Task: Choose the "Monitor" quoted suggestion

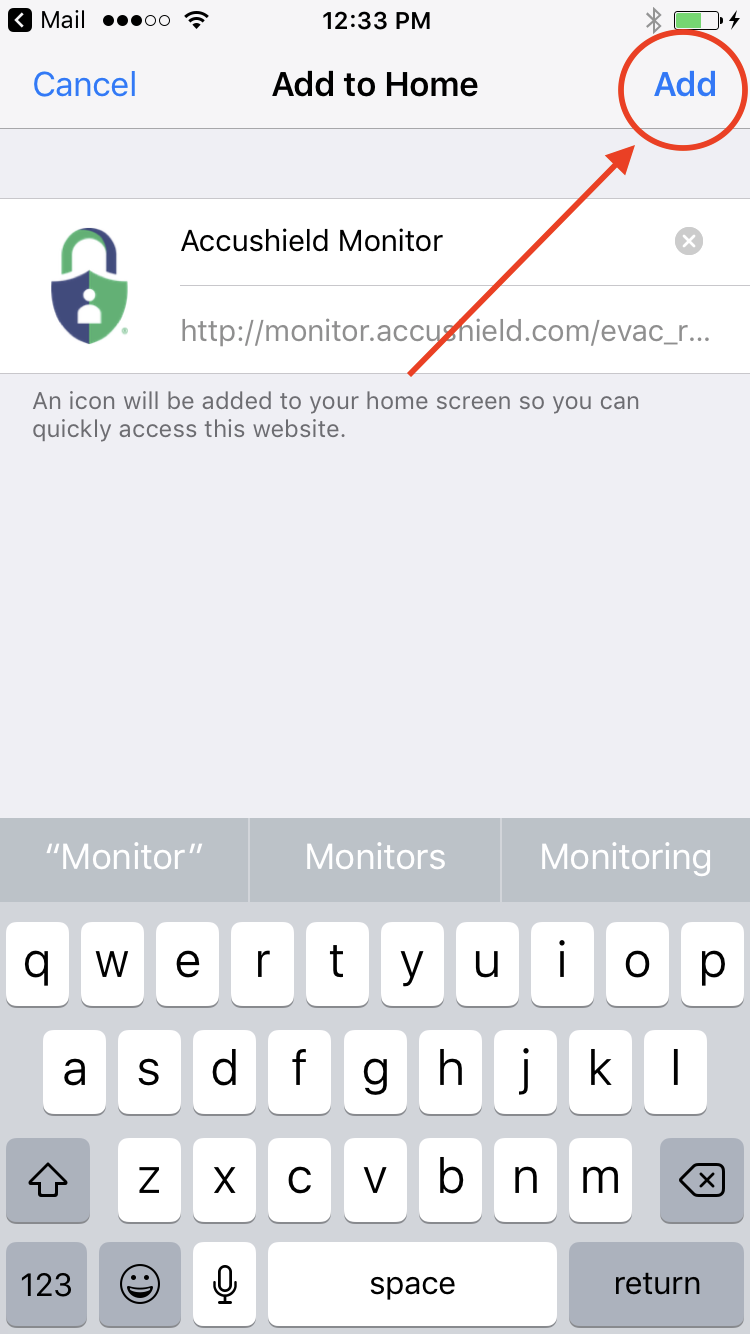Action: tap(125, 857)
